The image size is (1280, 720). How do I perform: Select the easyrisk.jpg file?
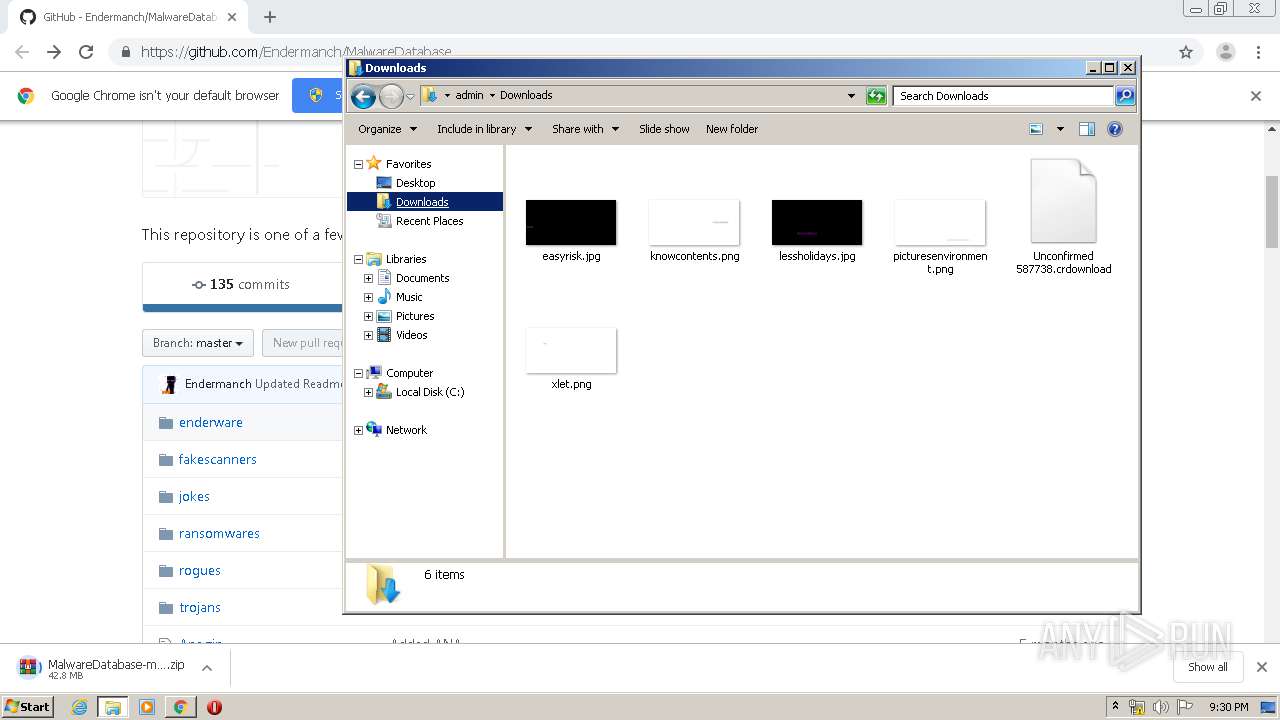571,230
